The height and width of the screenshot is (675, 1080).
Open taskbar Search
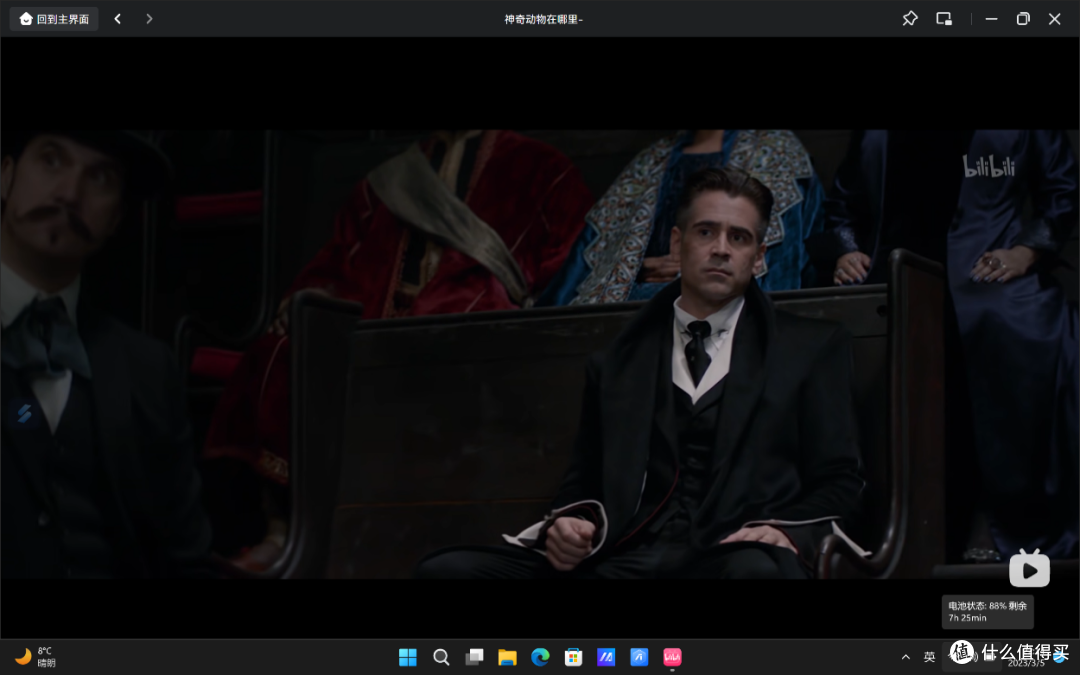click(441, 657)
